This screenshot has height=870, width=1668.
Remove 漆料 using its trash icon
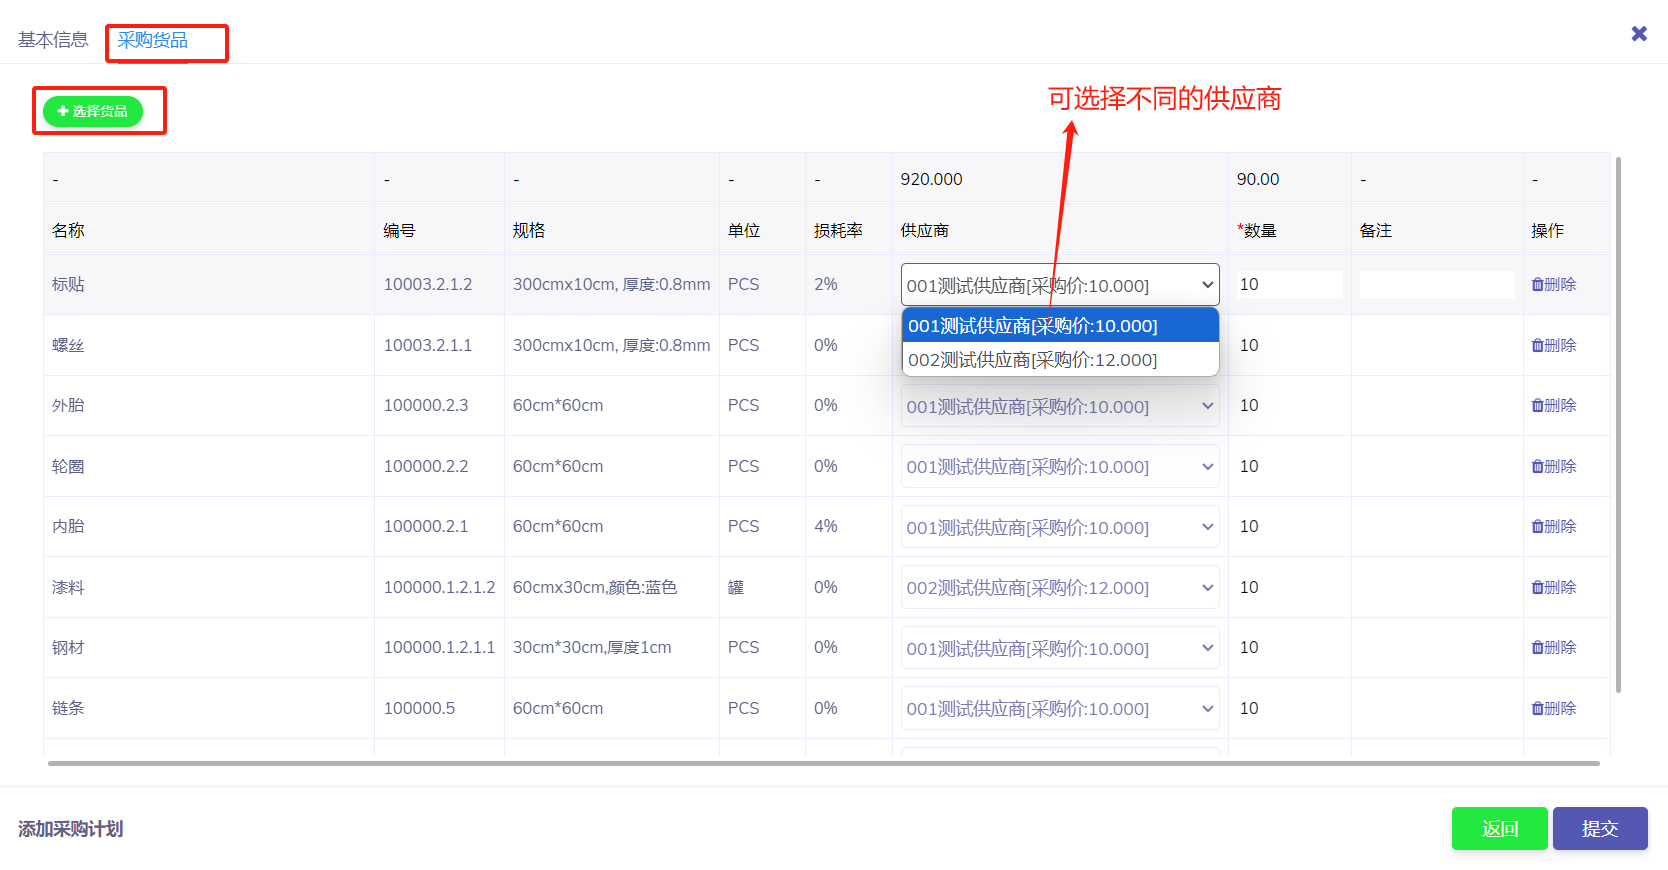pos(1538,588)
